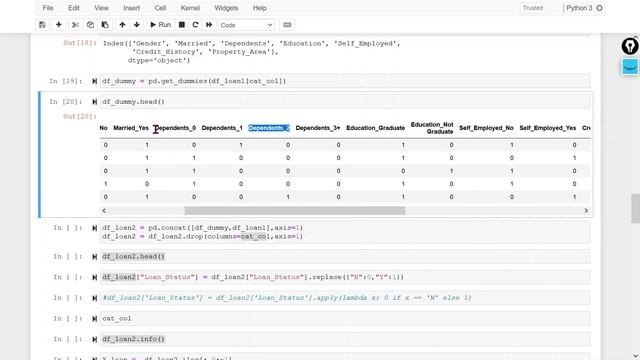Insert a cell below with the plus icon

click(x=59, y=25)
